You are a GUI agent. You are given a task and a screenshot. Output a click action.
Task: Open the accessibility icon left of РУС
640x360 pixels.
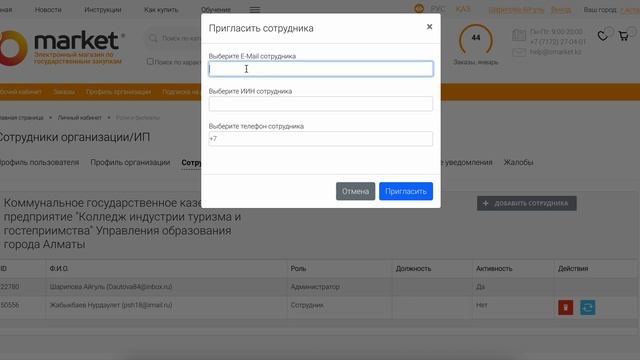pos(419,9)
